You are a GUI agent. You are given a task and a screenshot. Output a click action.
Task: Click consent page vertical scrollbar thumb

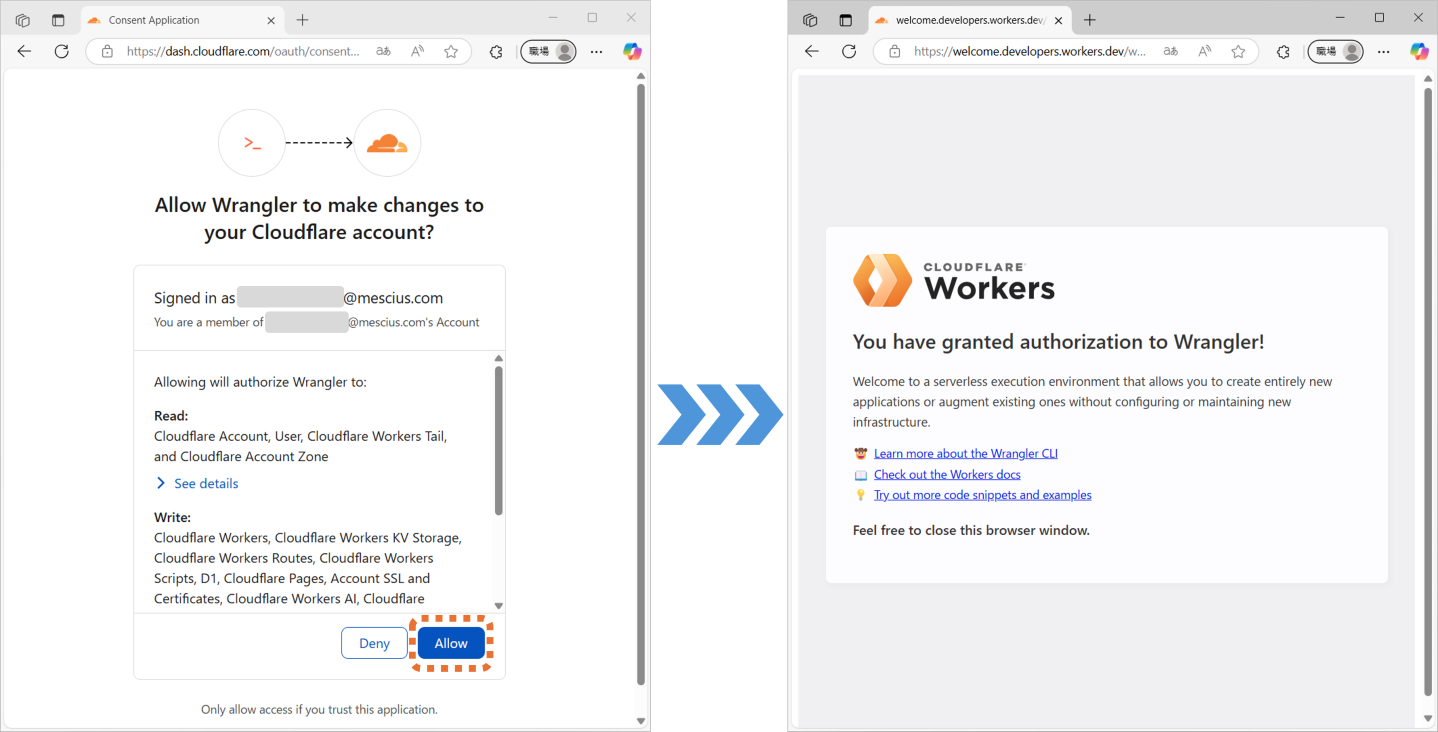point(641,384)
